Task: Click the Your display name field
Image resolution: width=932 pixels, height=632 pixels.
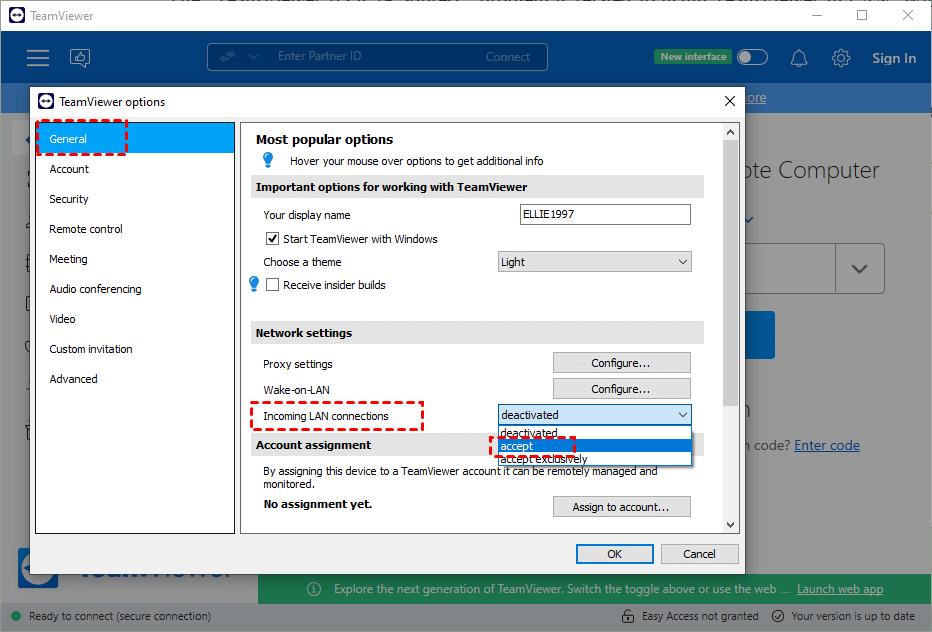Action: 605,215
